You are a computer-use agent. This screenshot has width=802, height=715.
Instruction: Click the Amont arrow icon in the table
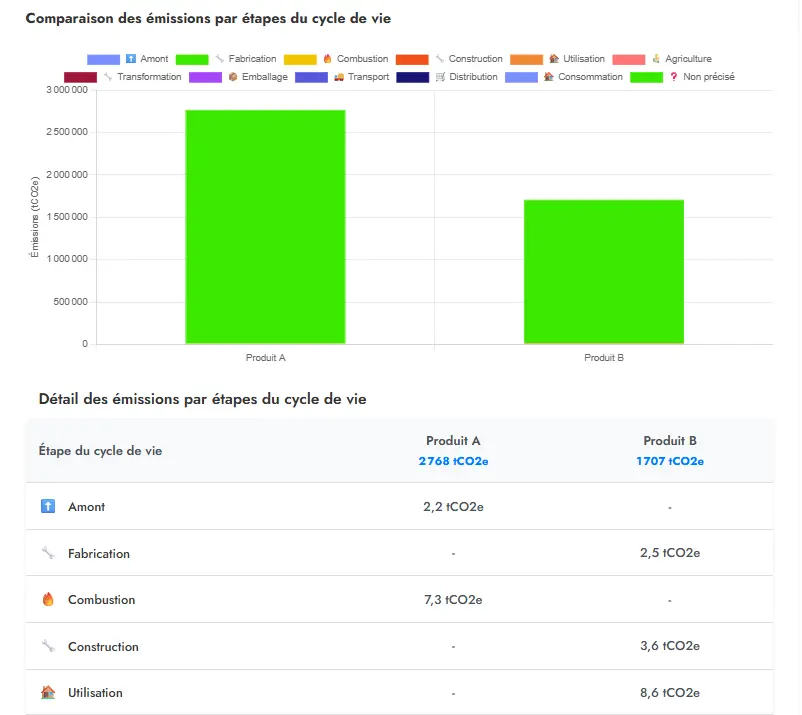click(x=48, y=507)
